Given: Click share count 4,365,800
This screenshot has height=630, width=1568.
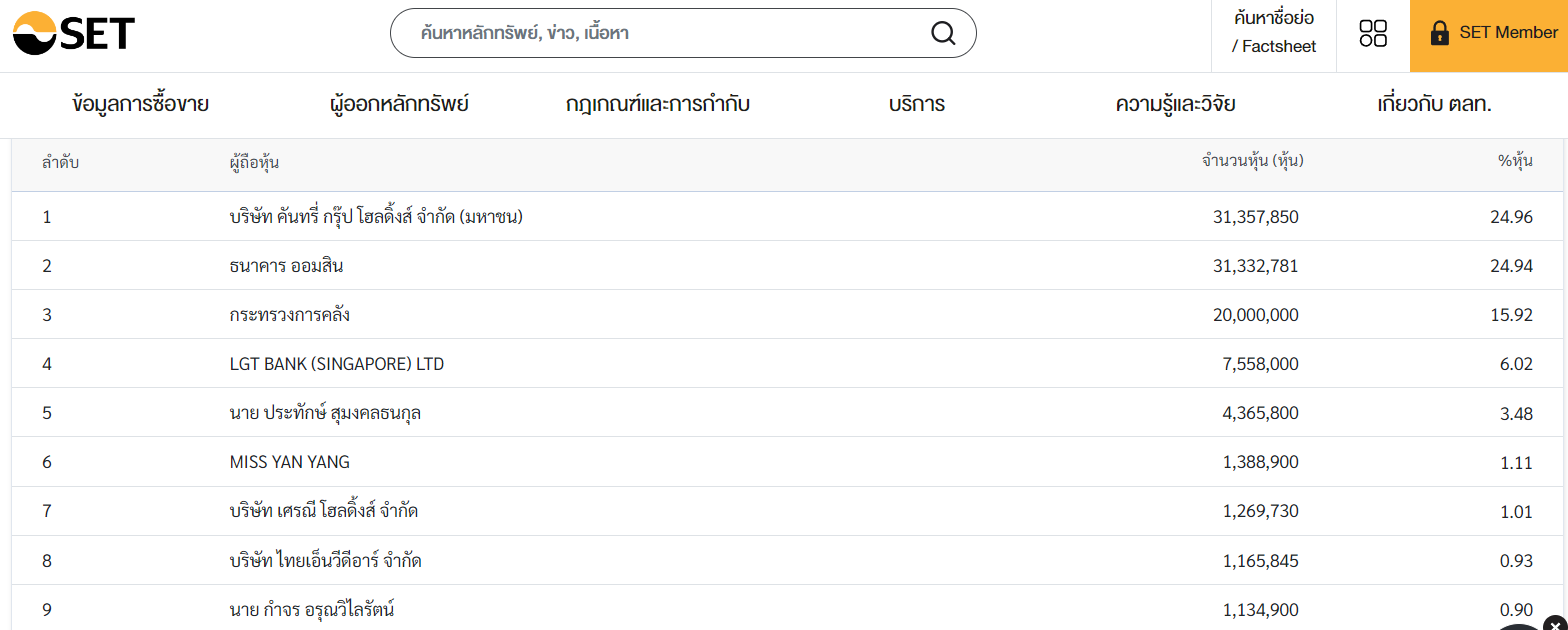Looking at the screenshot, I should click(1260, 413).
